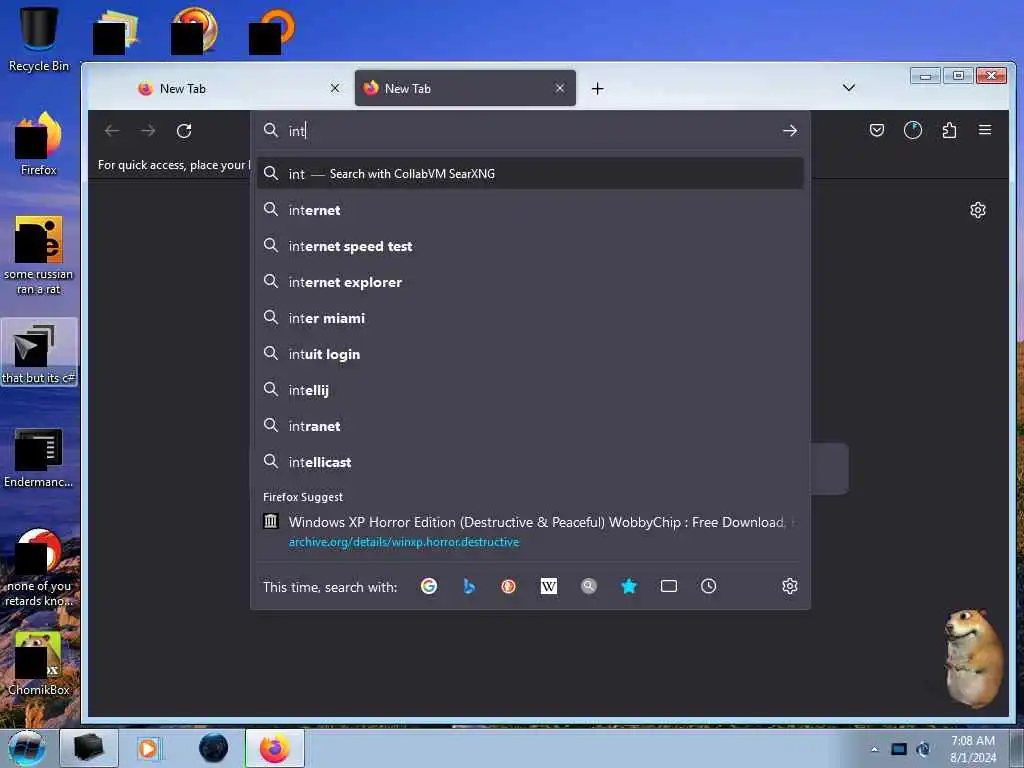Search this time with Bing icon

[468, 586]
